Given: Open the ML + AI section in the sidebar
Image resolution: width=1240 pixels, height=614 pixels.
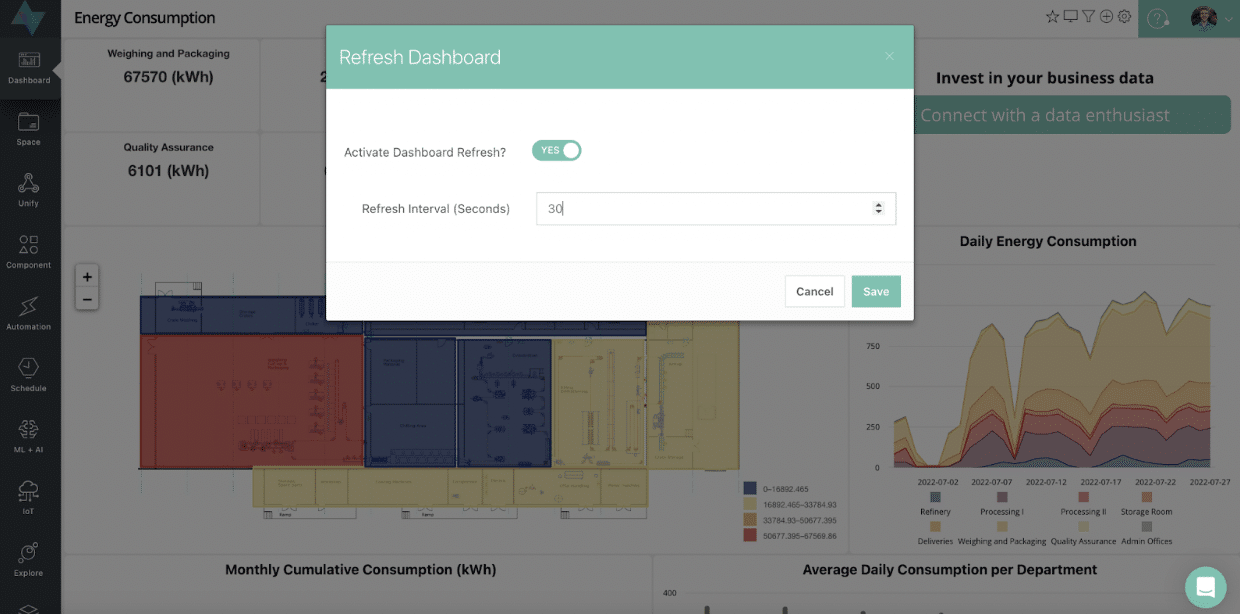Looking at the screenshot, I should point(29,437).
